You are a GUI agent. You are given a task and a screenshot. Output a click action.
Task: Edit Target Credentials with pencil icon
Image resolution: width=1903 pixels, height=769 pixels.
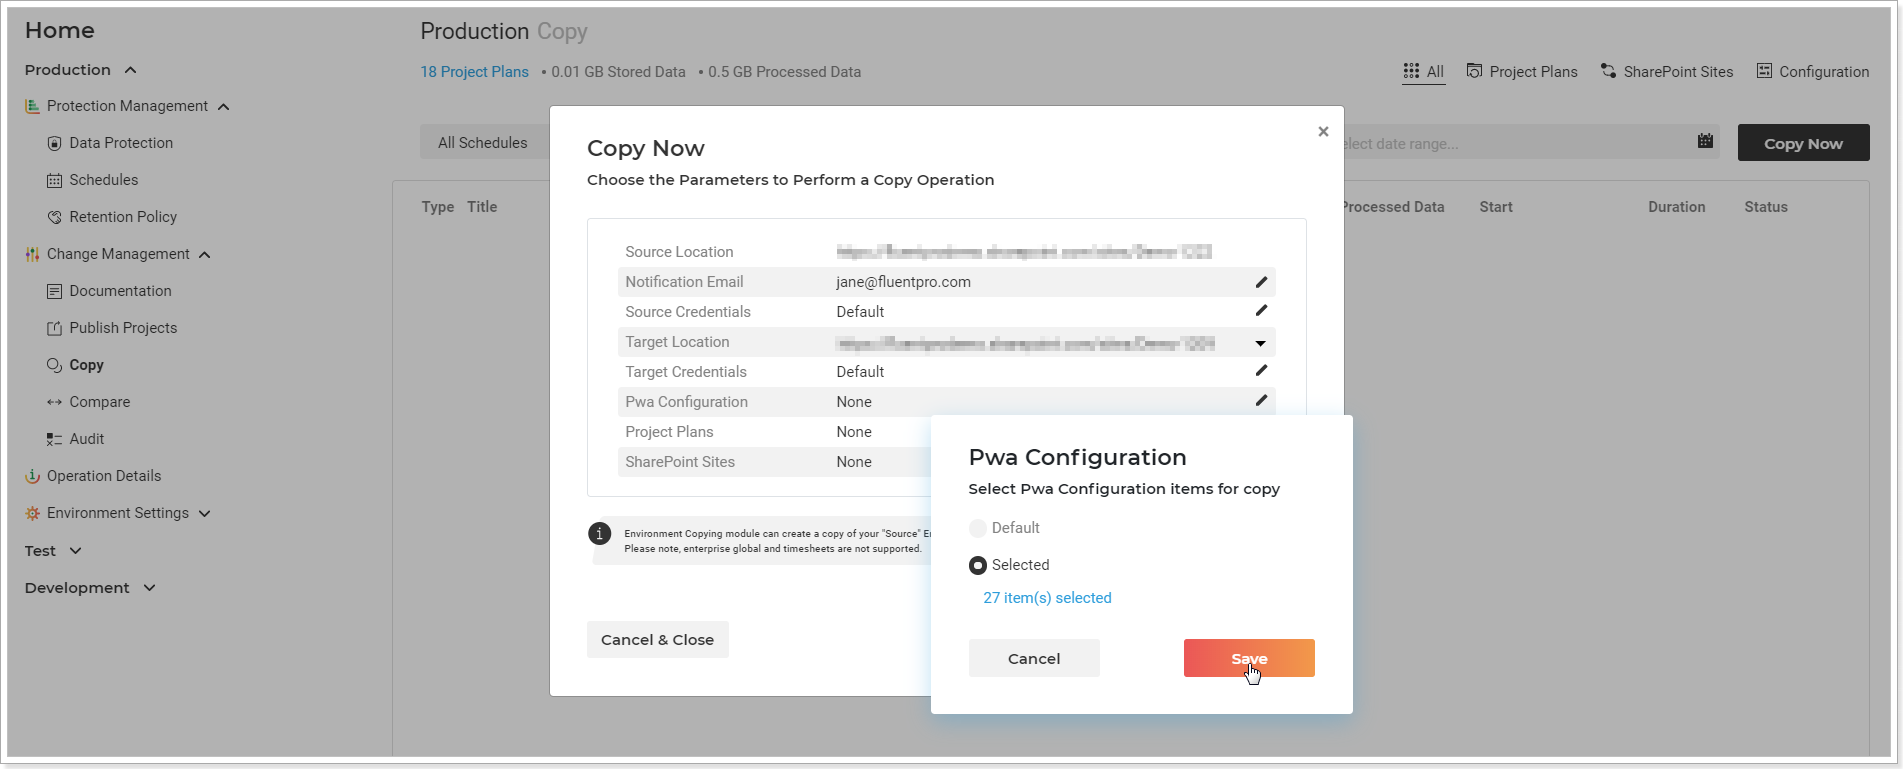click(1261, 371)
